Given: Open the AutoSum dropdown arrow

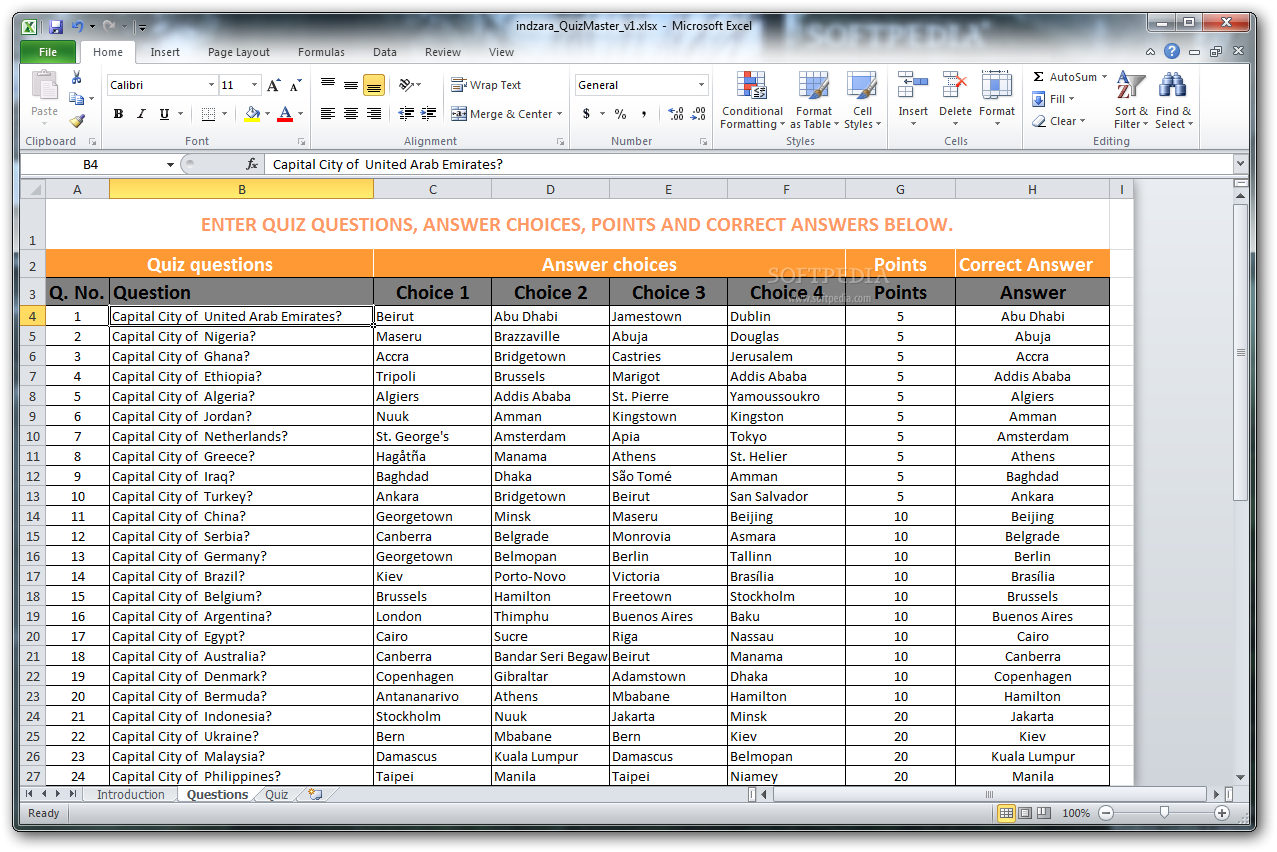Looking at the screenshot, I should click(x=1104, y=77).
